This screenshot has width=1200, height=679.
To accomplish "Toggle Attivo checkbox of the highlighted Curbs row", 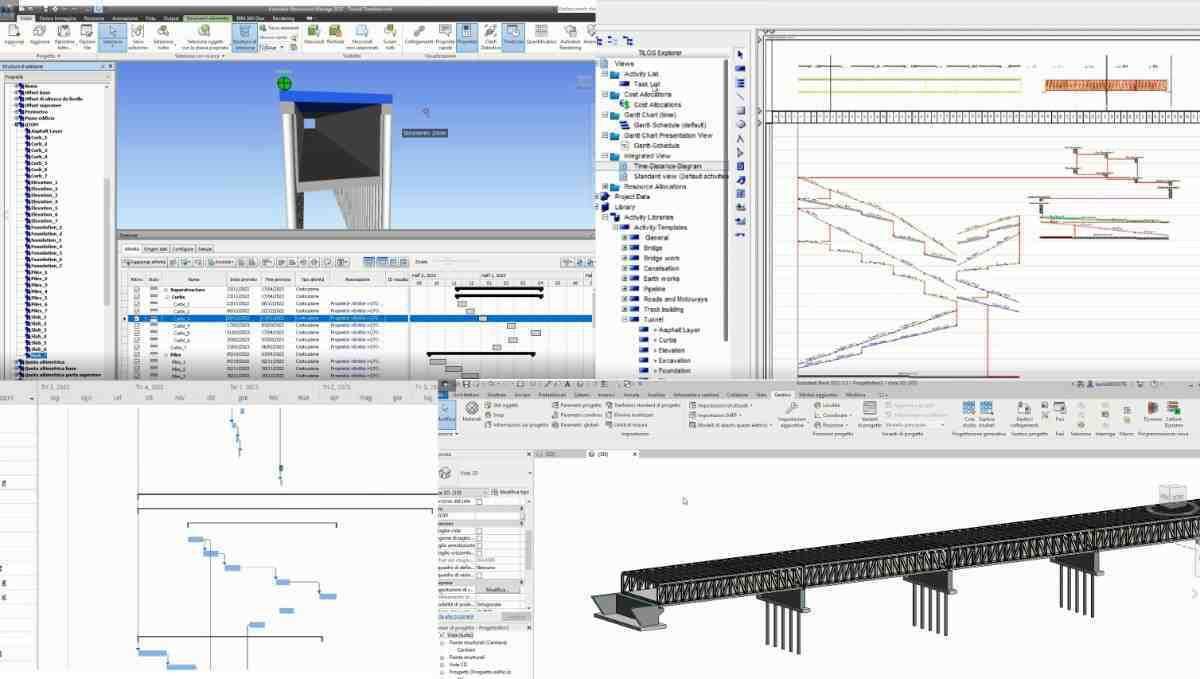I will pyautogui.click(x=137, y=319).
